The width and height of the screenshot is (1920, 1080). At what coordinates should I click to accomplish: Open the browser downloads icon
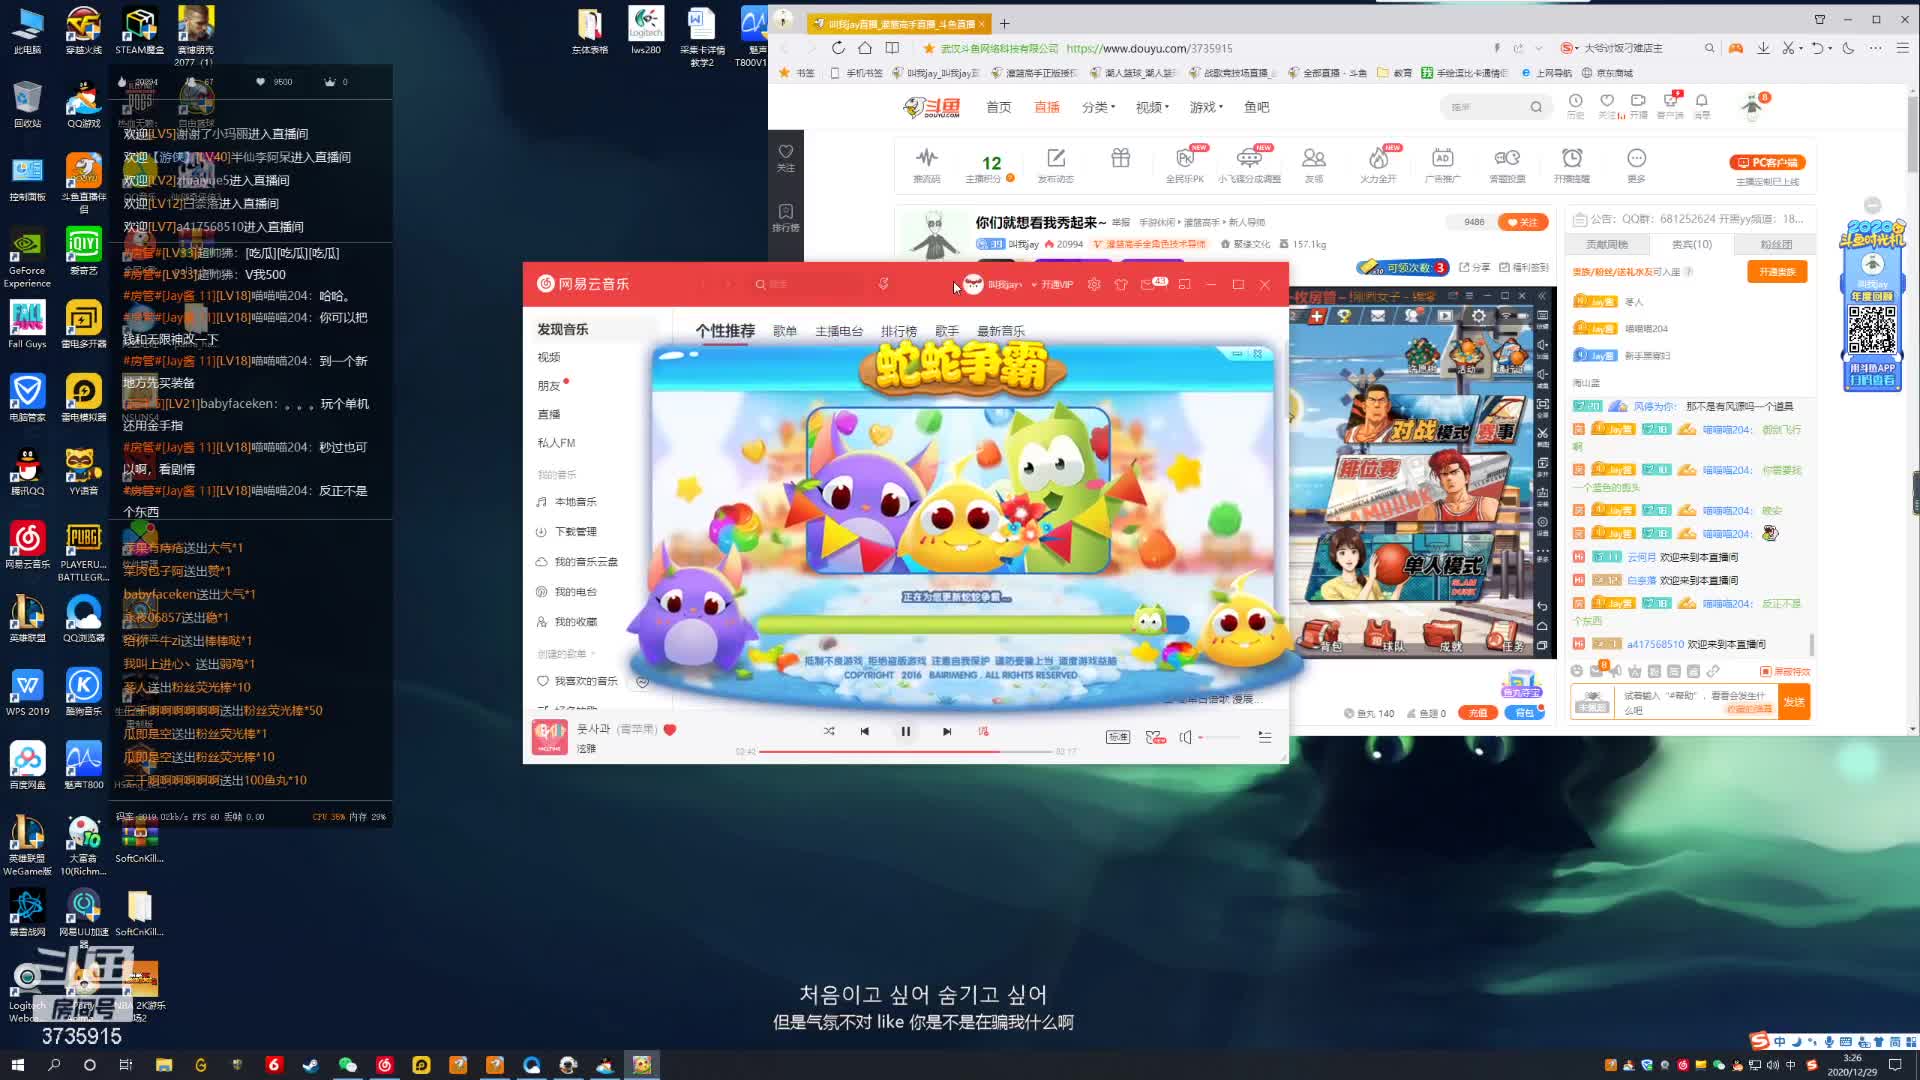click(x=1763, y=48)
